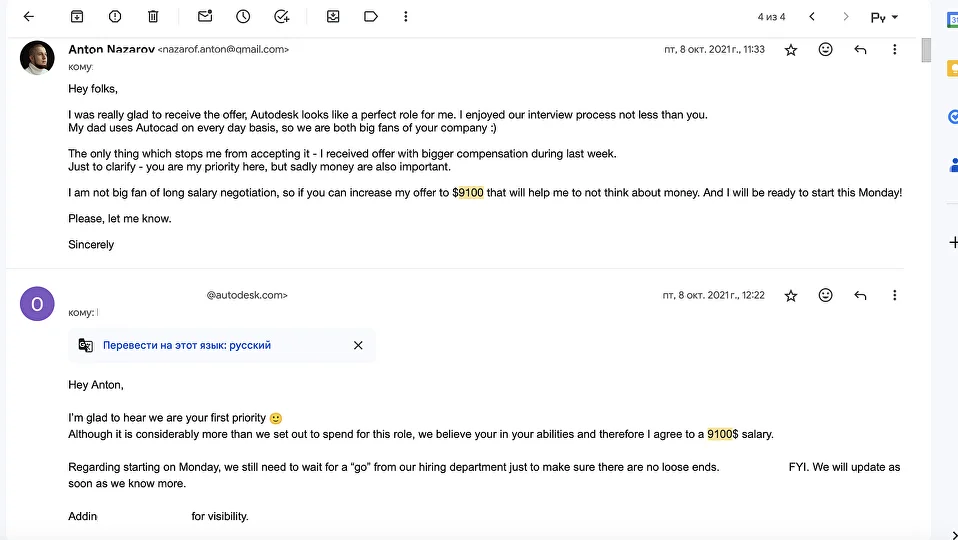Click the 'Перевести на этот язык: русский' link

click(187, 345)
